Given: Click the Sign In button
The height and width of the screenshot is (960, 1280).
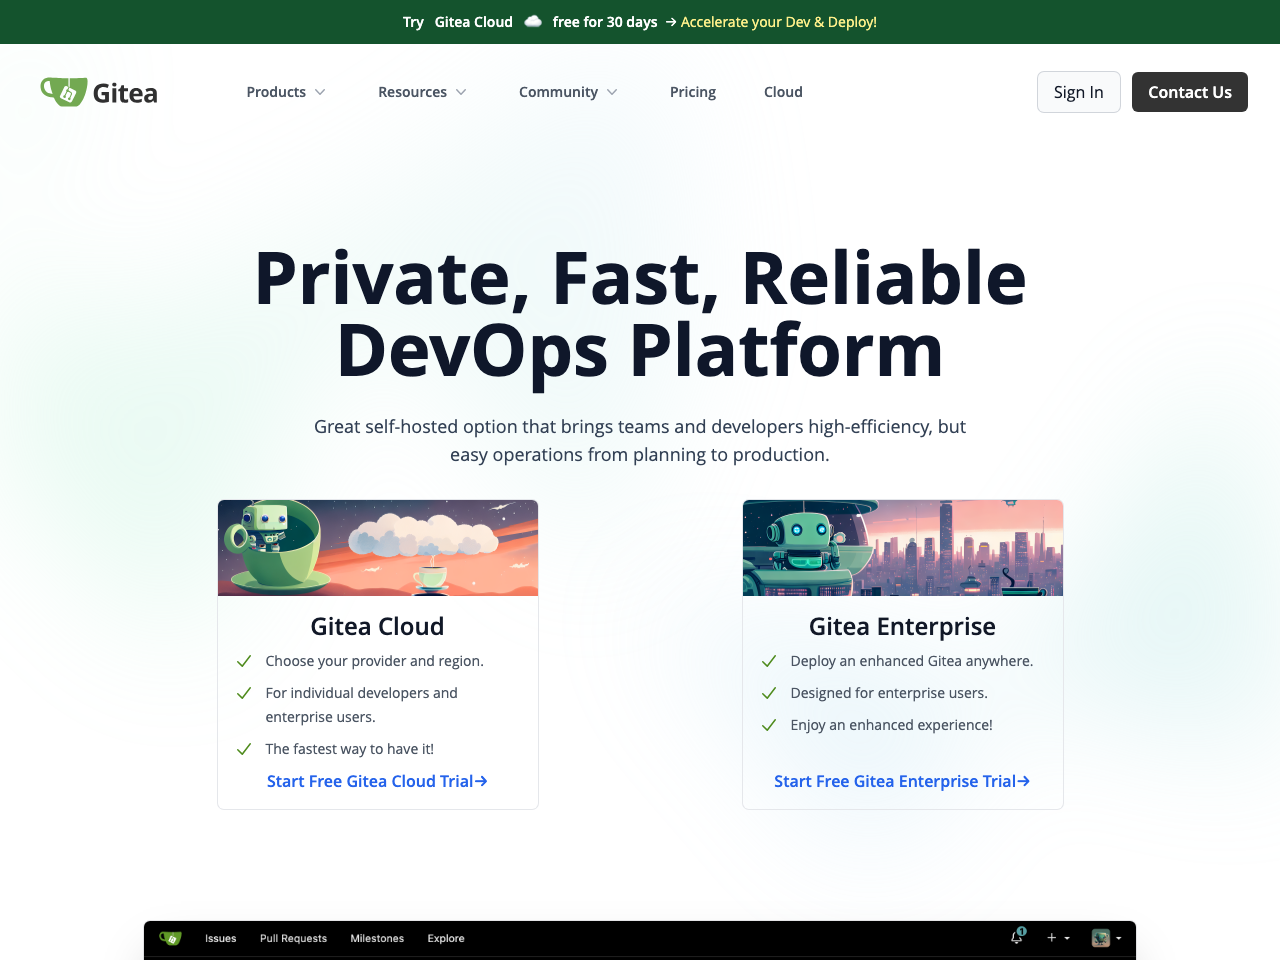Looking at the screenshot, I should point(1078,91).
